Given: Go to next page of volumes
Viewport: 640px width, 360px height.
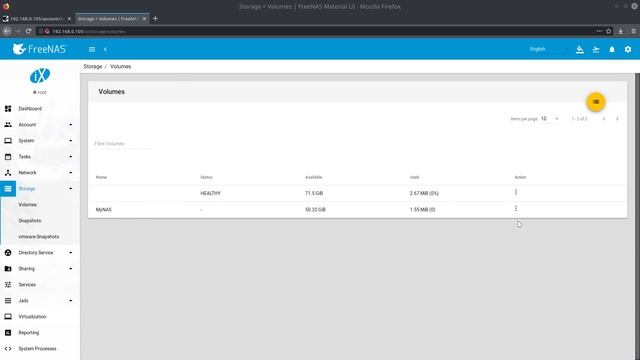Looking at the screenshot, I should pyautogui.click(x=617, y=119).
